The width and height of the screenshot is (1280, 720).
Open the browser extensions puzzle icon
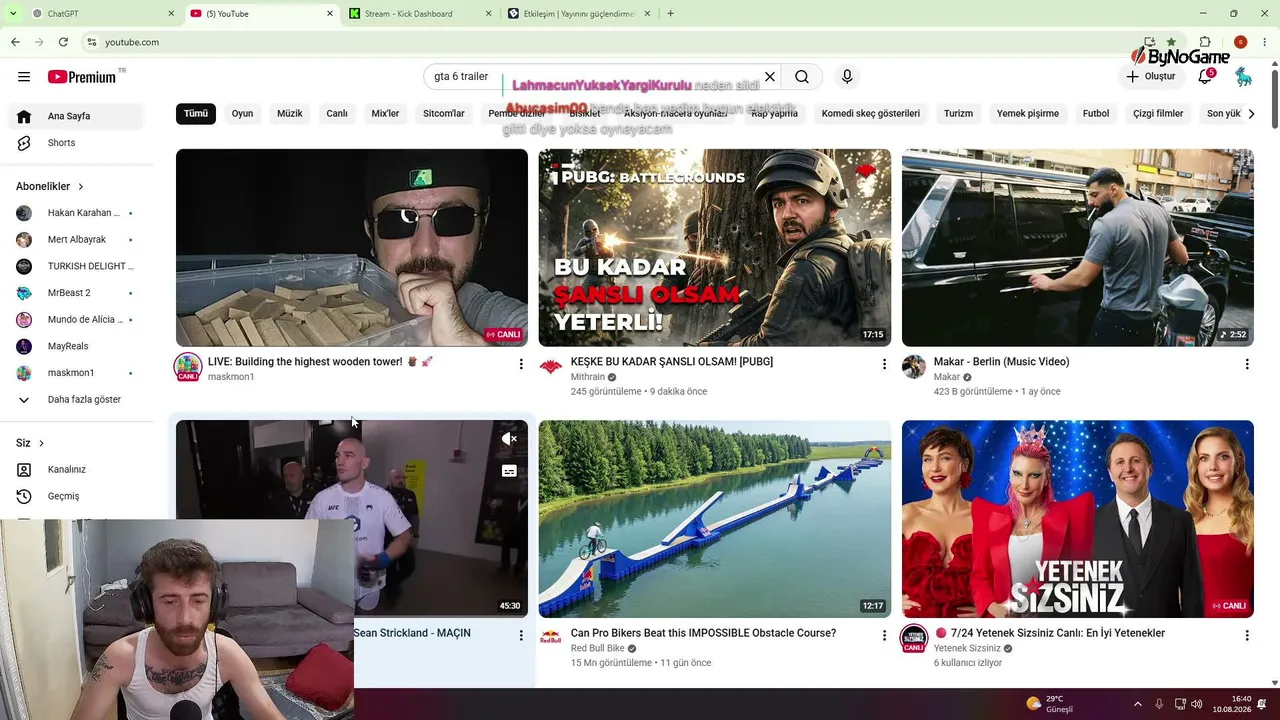click(x=1205, y=42)
